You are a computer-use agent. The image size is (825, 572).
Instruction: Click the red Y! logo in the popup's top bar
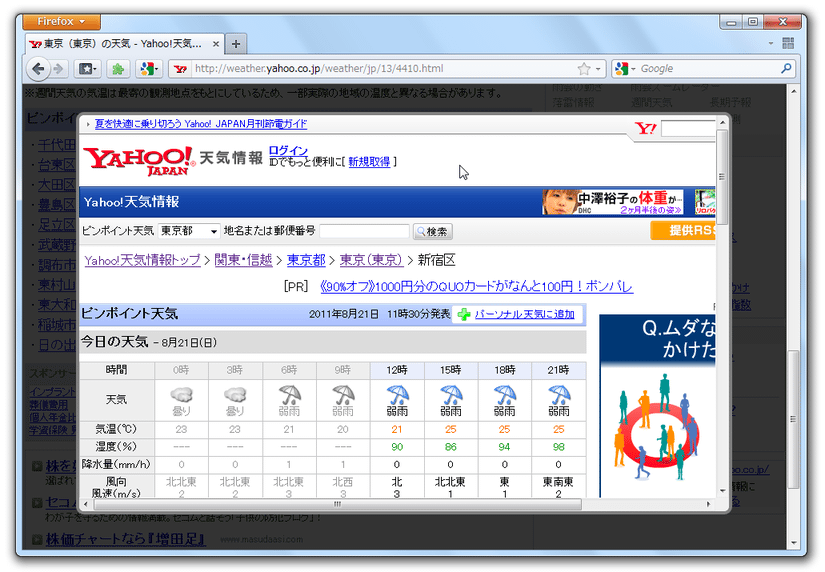(646, 128)
